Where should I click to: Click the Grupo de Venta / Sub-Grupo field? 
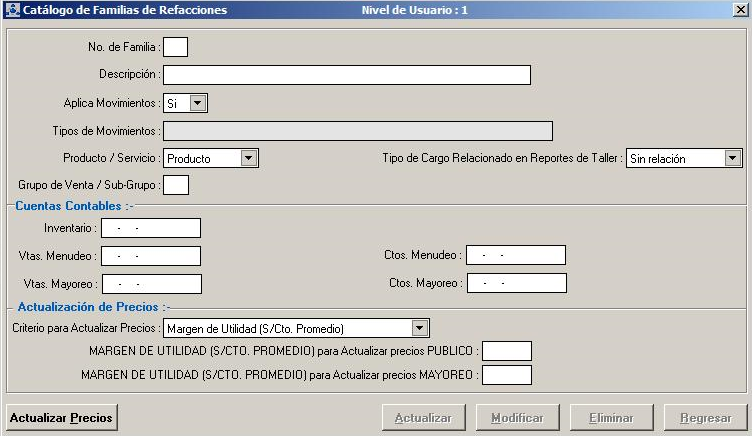tap(175, 185)
